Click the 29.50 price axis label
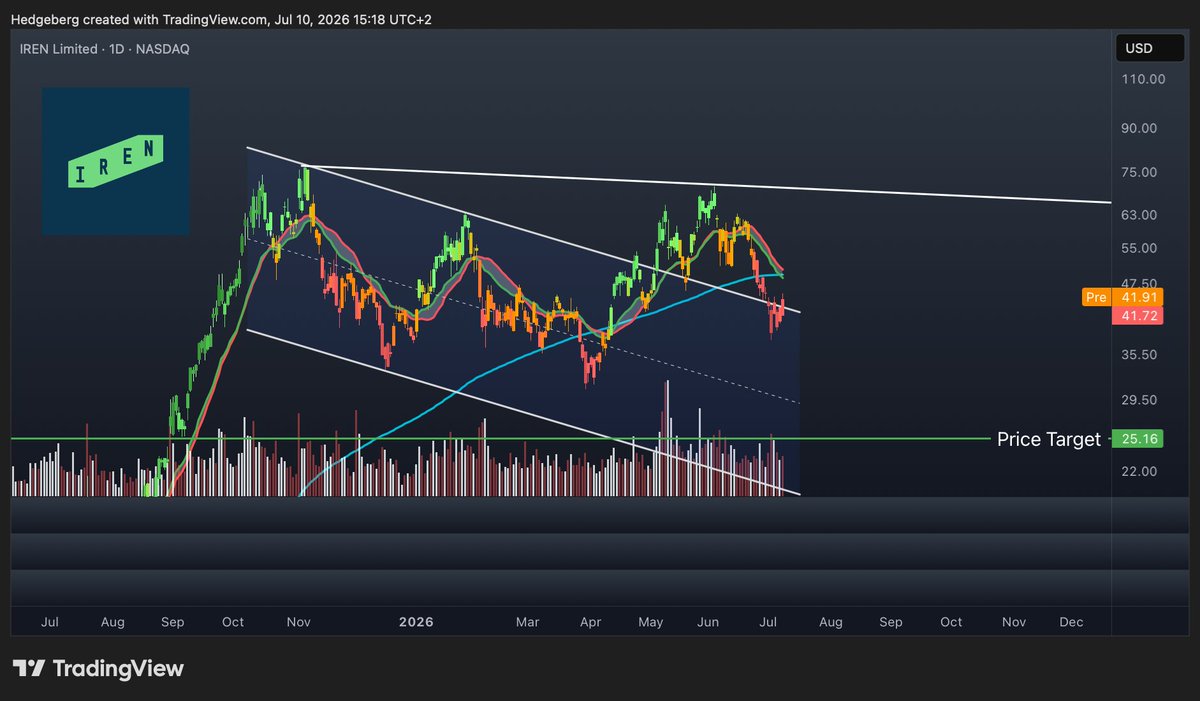Viewport: 1200px width, 701px height. click(1140, 400)
